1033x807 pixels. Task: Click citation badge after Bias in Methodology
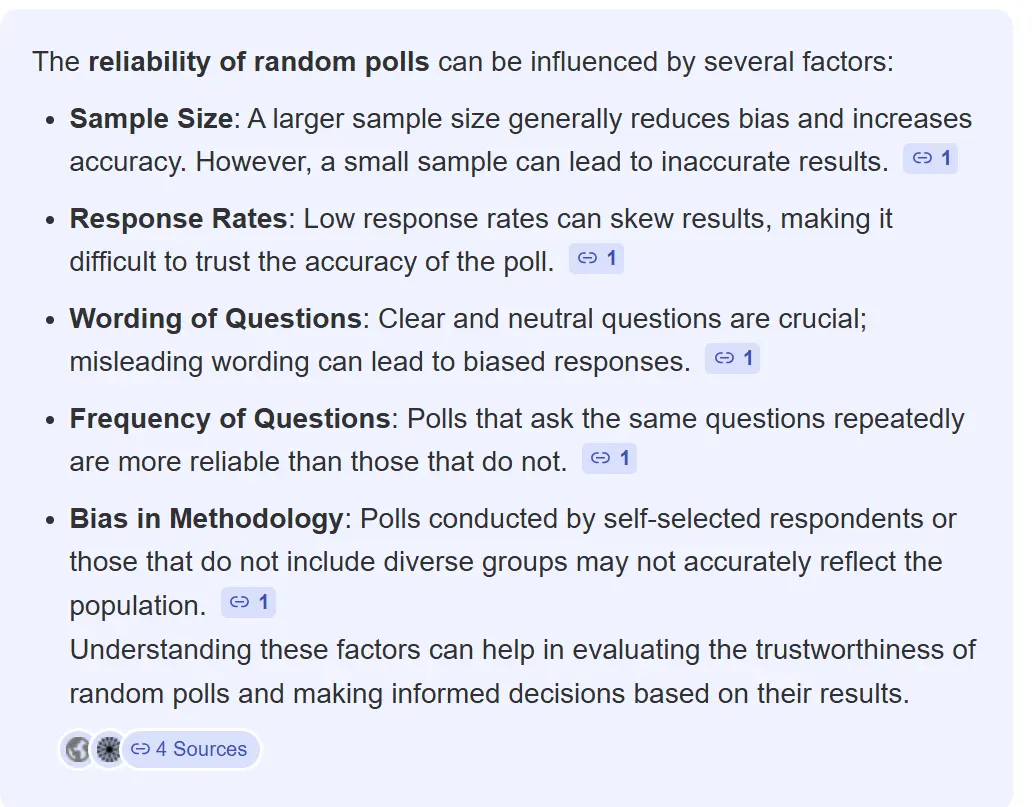pyautogui.click(x=248, y=603)
